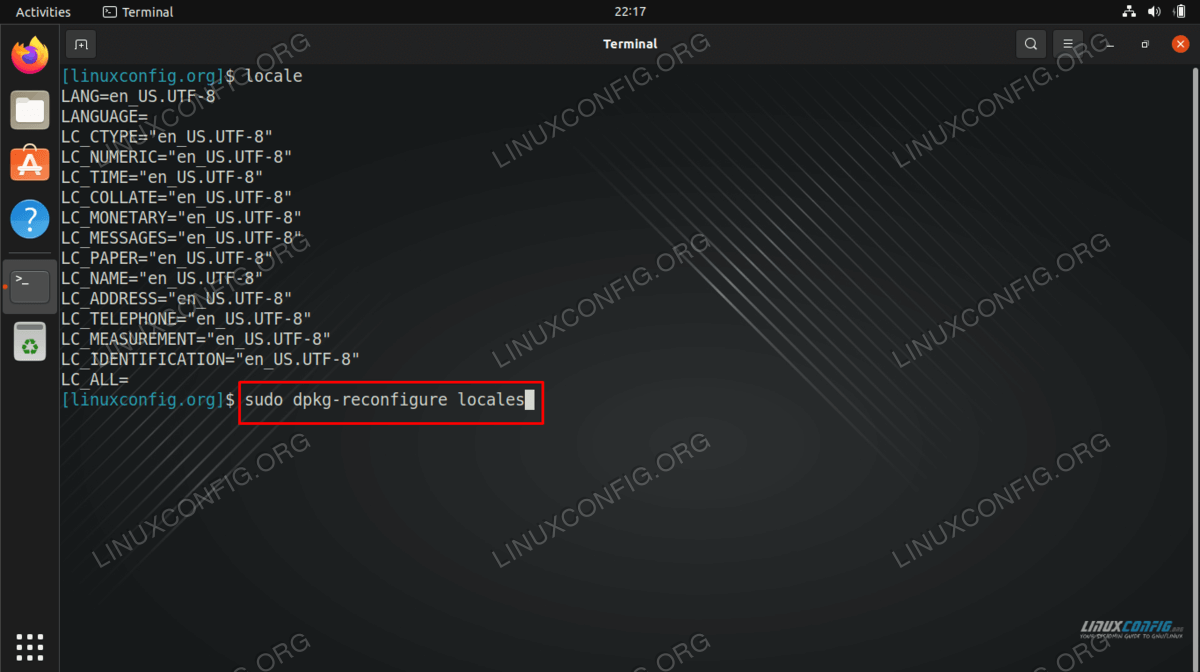Viewport: 1200px width, 672px height.
Task: Click the LANGUAGE= output line
Action: pyautogui.click(x=105, y=116)
